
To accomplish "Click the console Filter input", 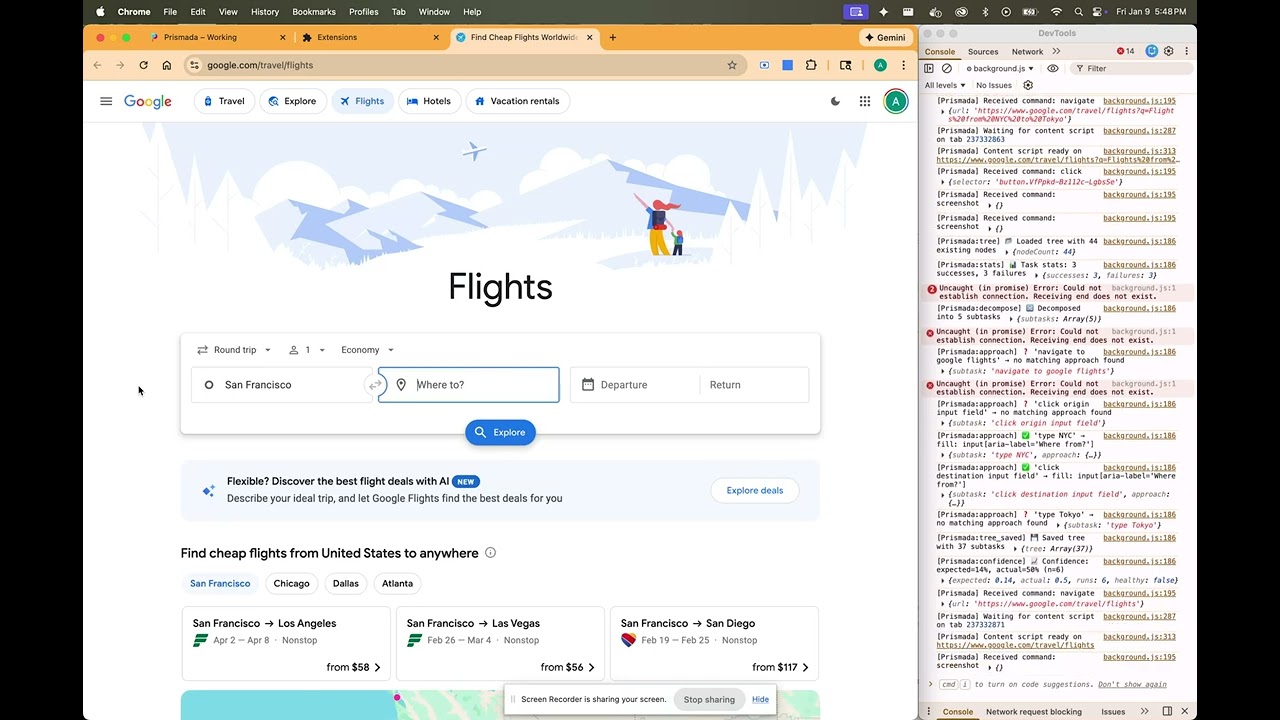I will coord(1132,68).
